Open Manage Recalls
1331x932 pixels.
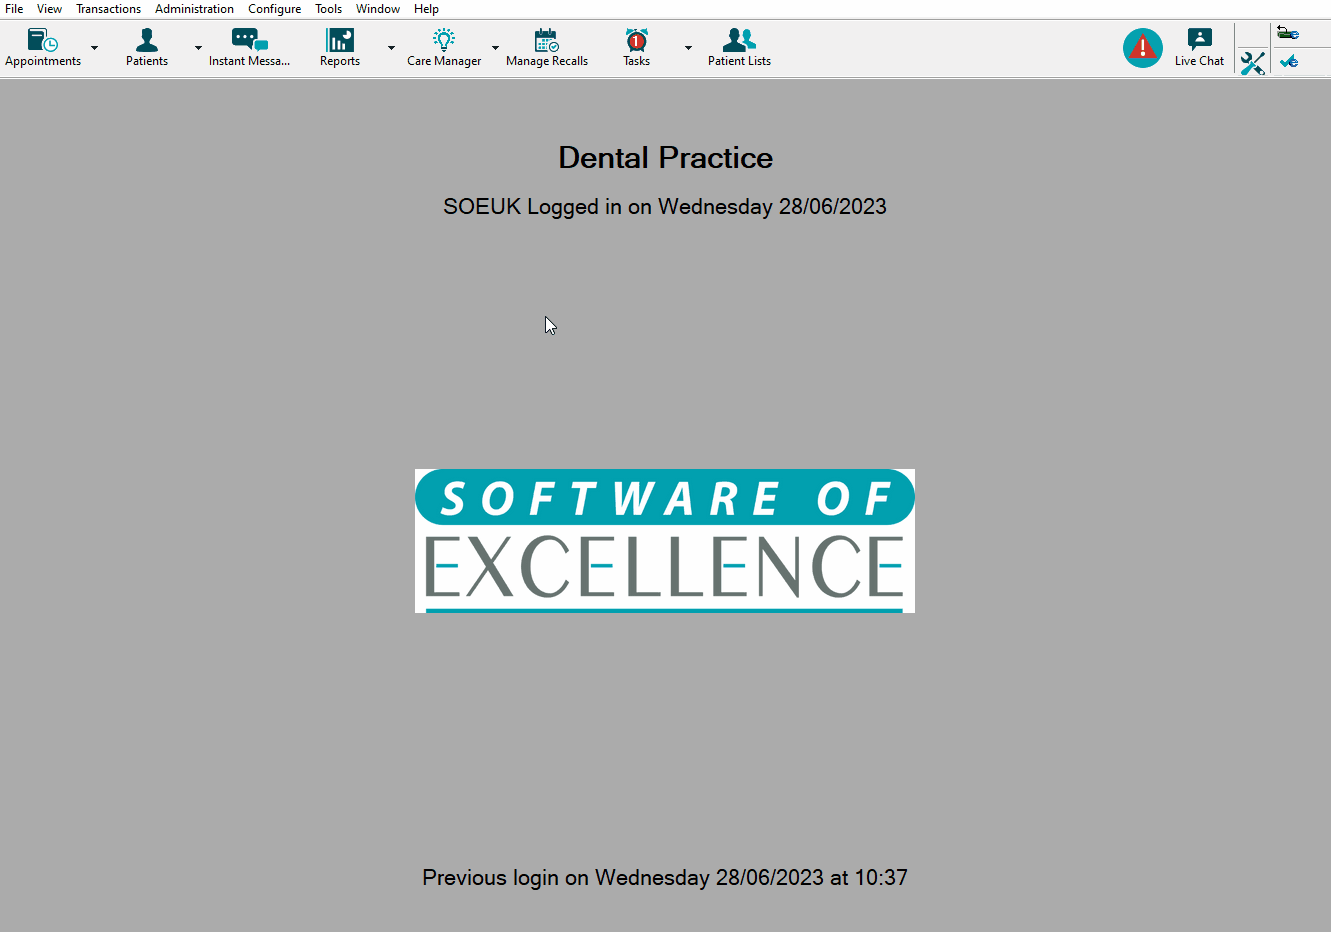(x=547, y=48)
